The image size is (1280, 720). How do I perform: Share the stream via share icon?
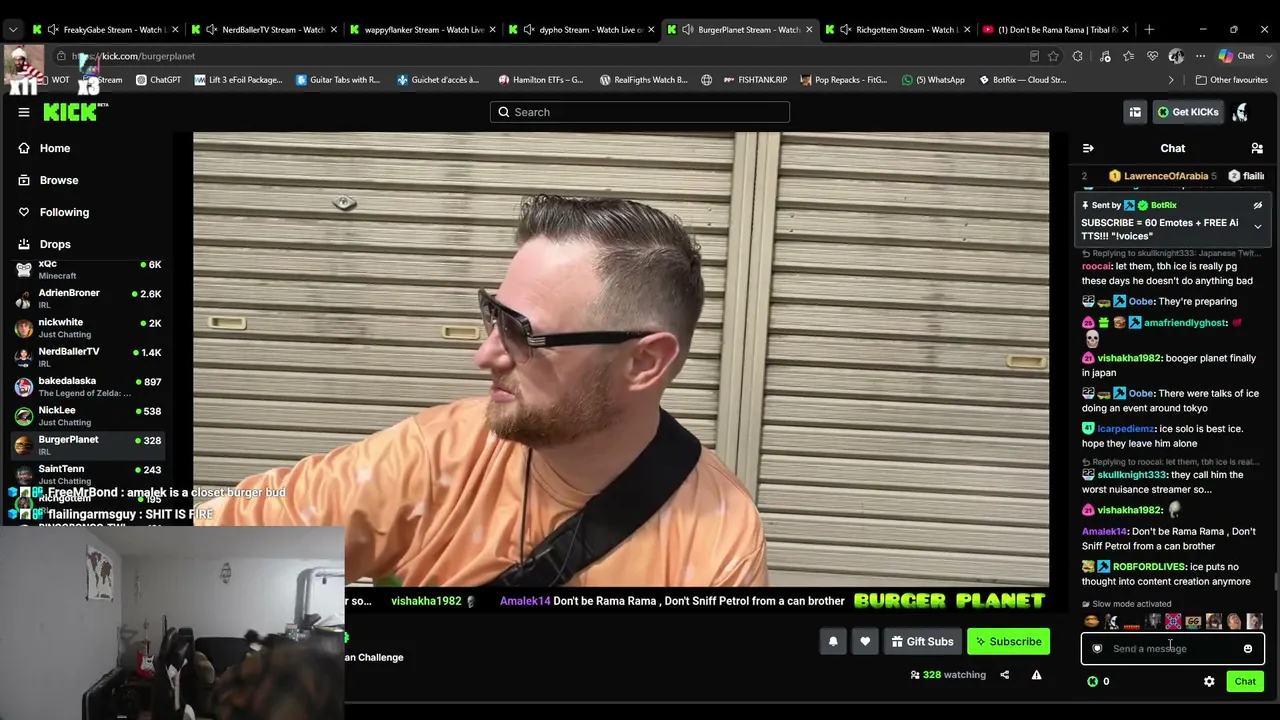click(1004, 675)
